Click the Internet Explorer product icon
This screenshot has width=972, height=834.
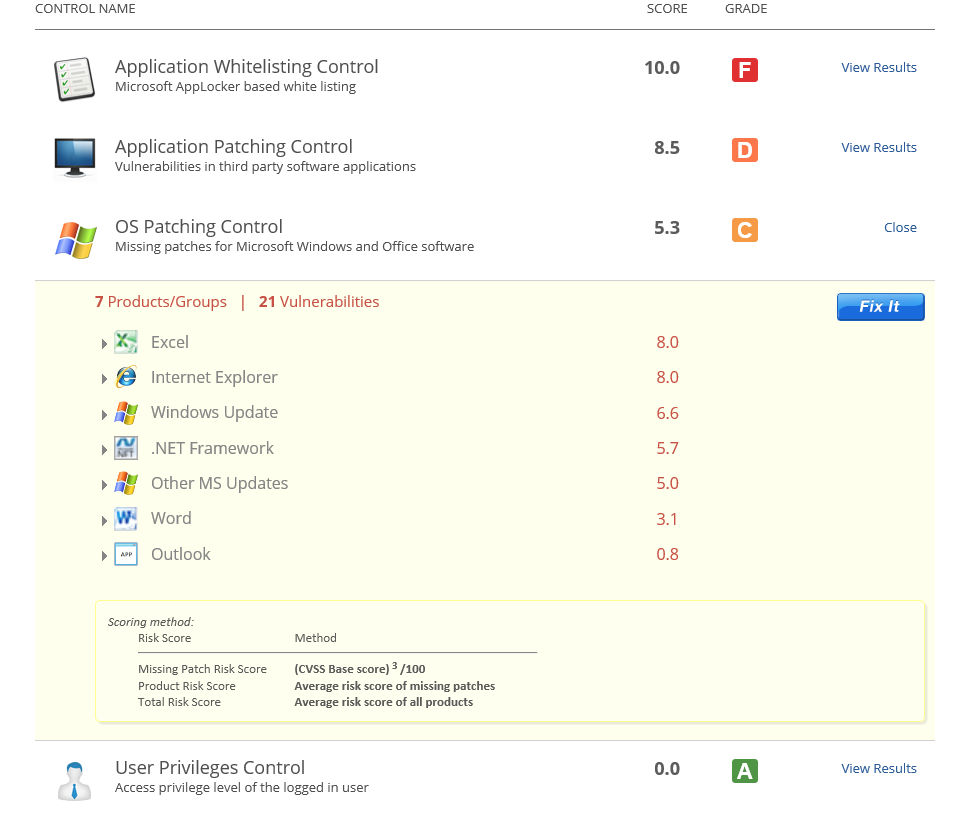[x=126, y=377]
